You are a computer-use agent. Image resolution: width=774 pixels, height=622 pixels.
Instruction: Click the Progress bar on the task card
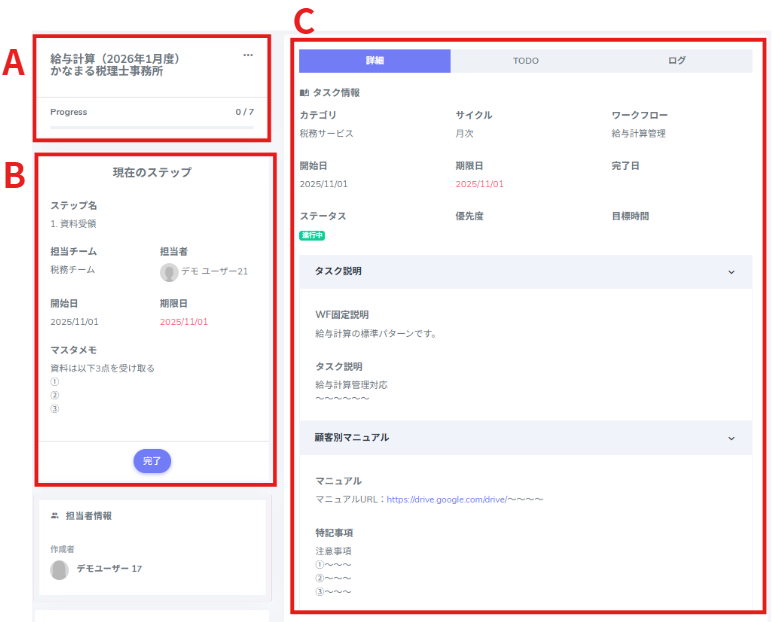click(x=151, y=127)
